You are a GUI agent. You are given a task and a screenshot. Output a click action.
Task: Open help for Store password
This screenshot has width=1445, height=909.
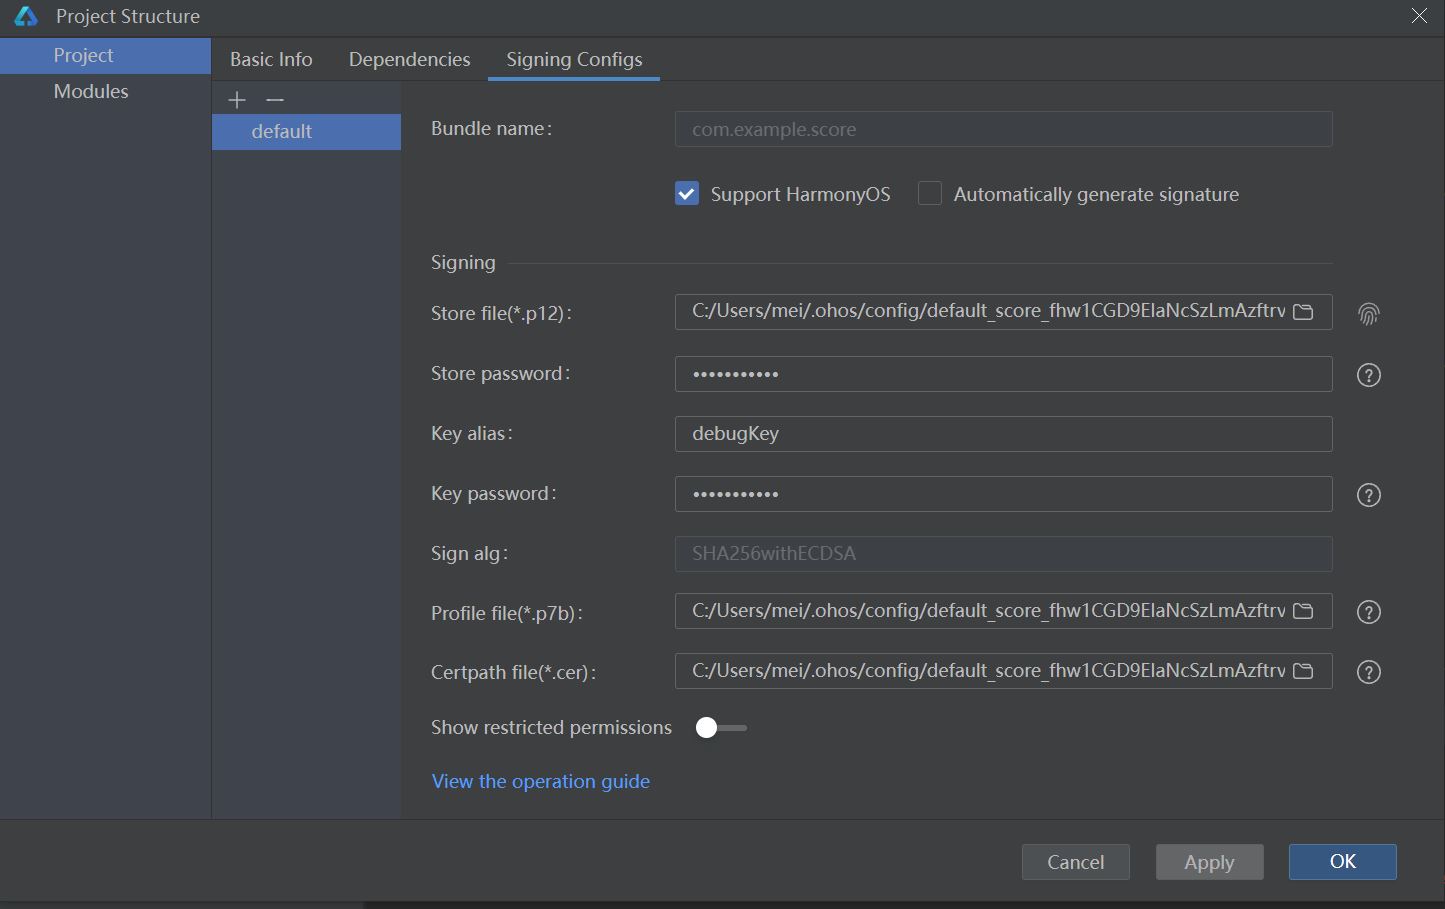pyautogui.click(x=1369, y=375)
